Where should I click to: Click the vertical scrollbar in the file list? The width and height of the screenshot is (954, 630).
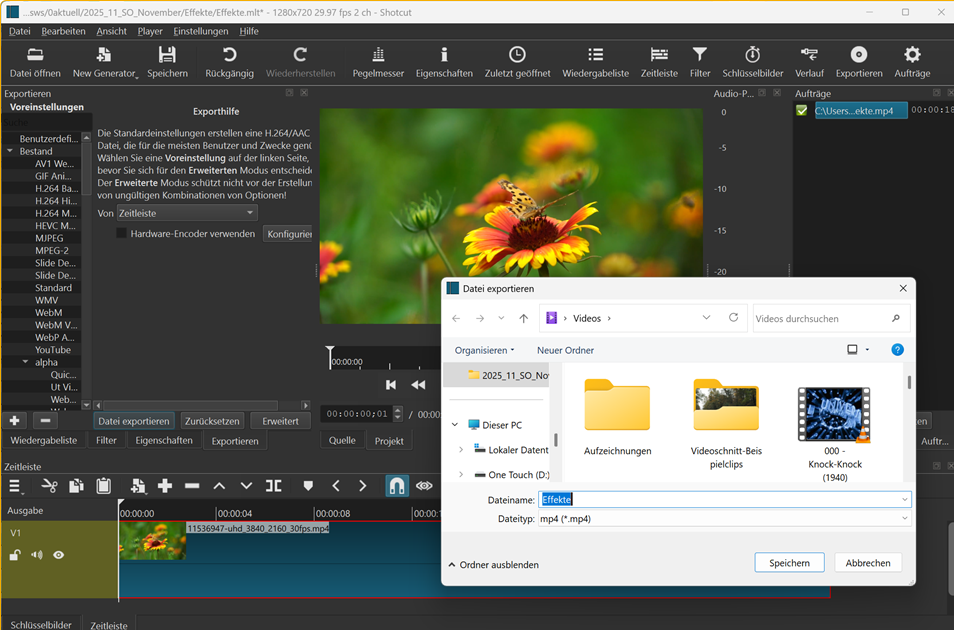(x=908, y=383)
